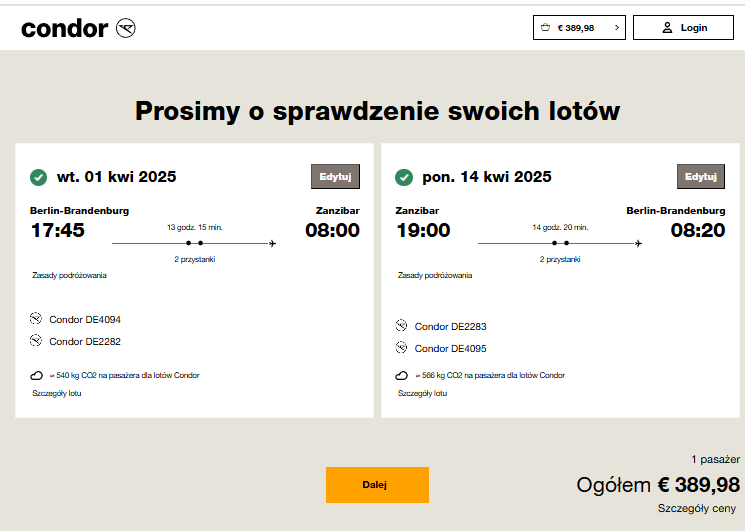Select the Condor DE4095 flight text
The image size is (745, 531).
[x=450, y=349]
